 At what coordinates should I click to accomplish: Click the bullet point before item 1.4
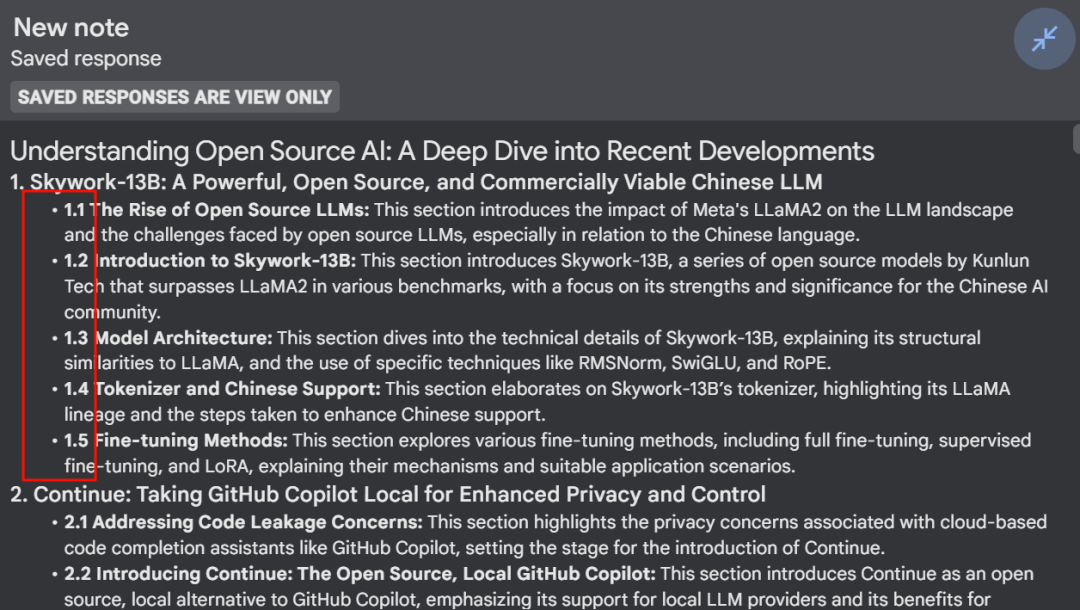click(55, 390)
